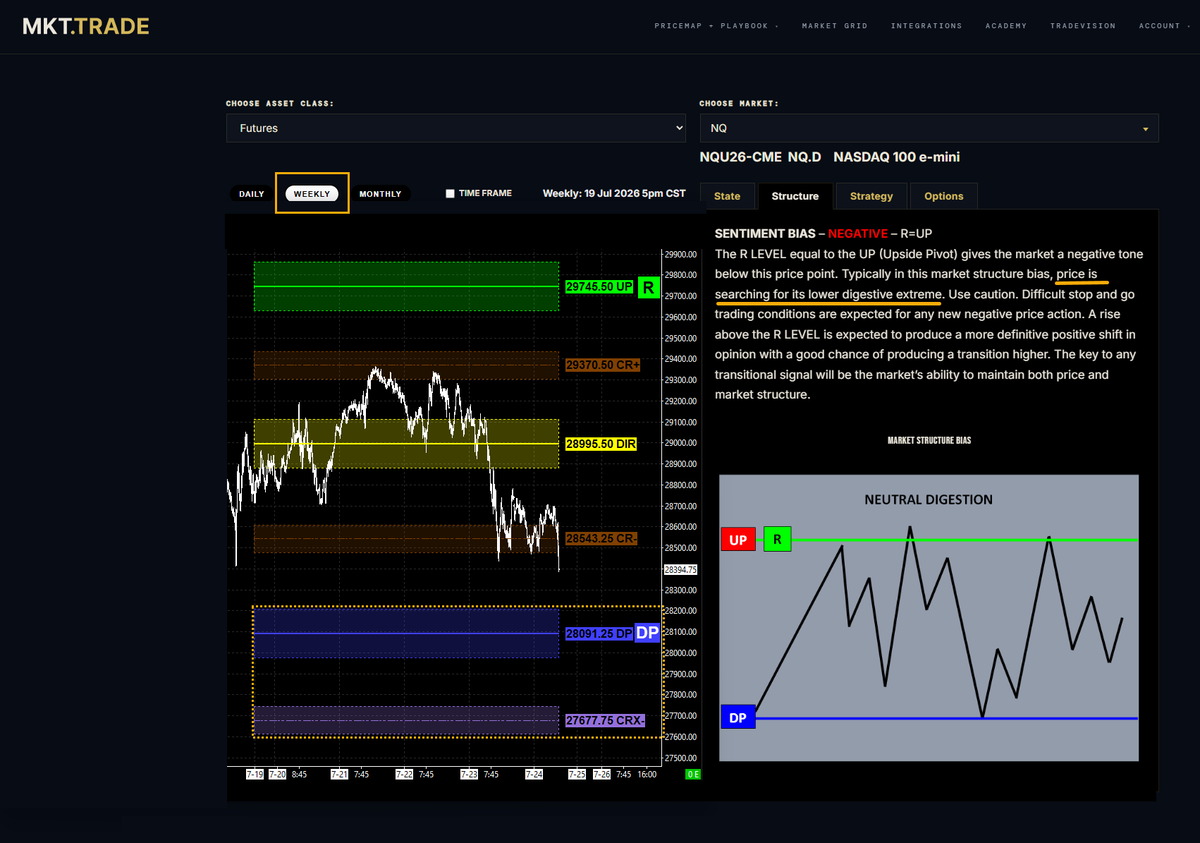Select the Daily timeframe toggle
The image size is (1200, 843).
252,194
